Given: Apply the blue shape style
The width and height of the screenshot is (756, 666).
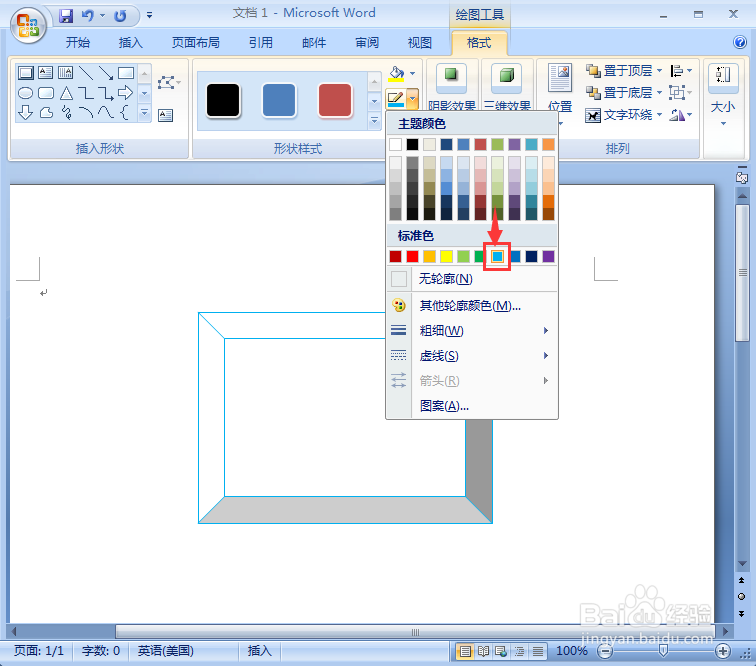Looking at the screenshot, I should [x=279, y=100].
